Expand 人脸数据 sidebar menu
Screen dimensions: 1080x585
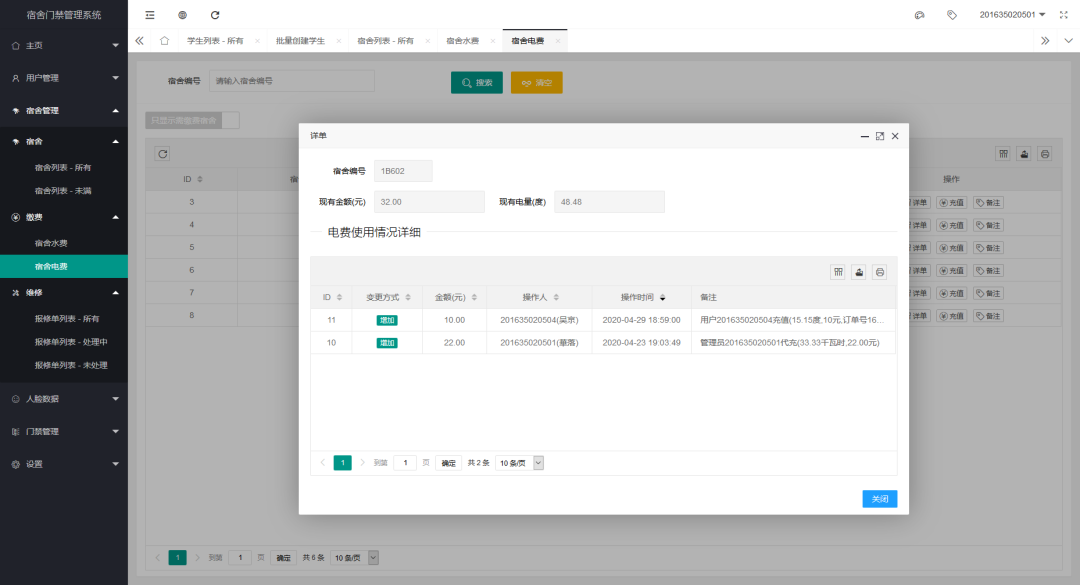(x=64, y=399)
